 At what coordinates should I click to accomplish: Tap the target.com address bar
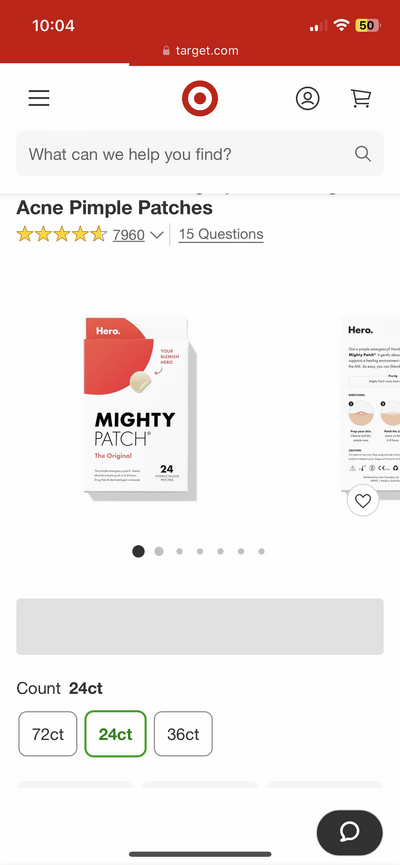[200, 51]
